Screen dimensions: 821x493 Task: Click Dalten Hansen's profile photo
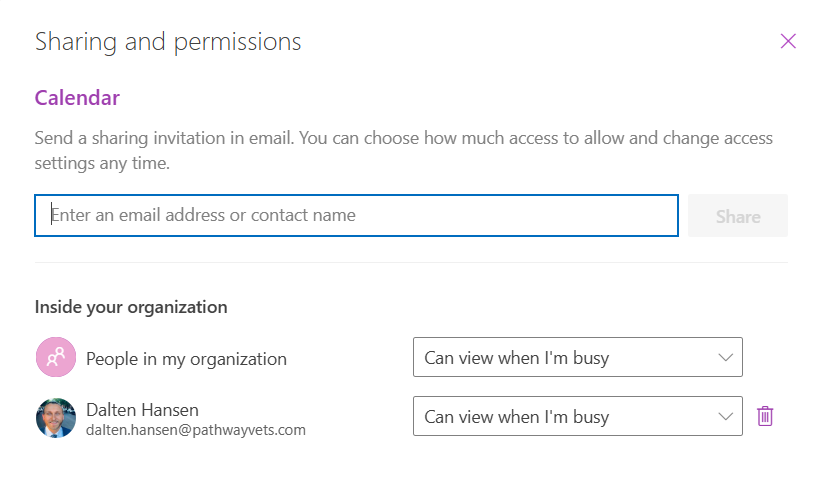click(x=56, y=417)
